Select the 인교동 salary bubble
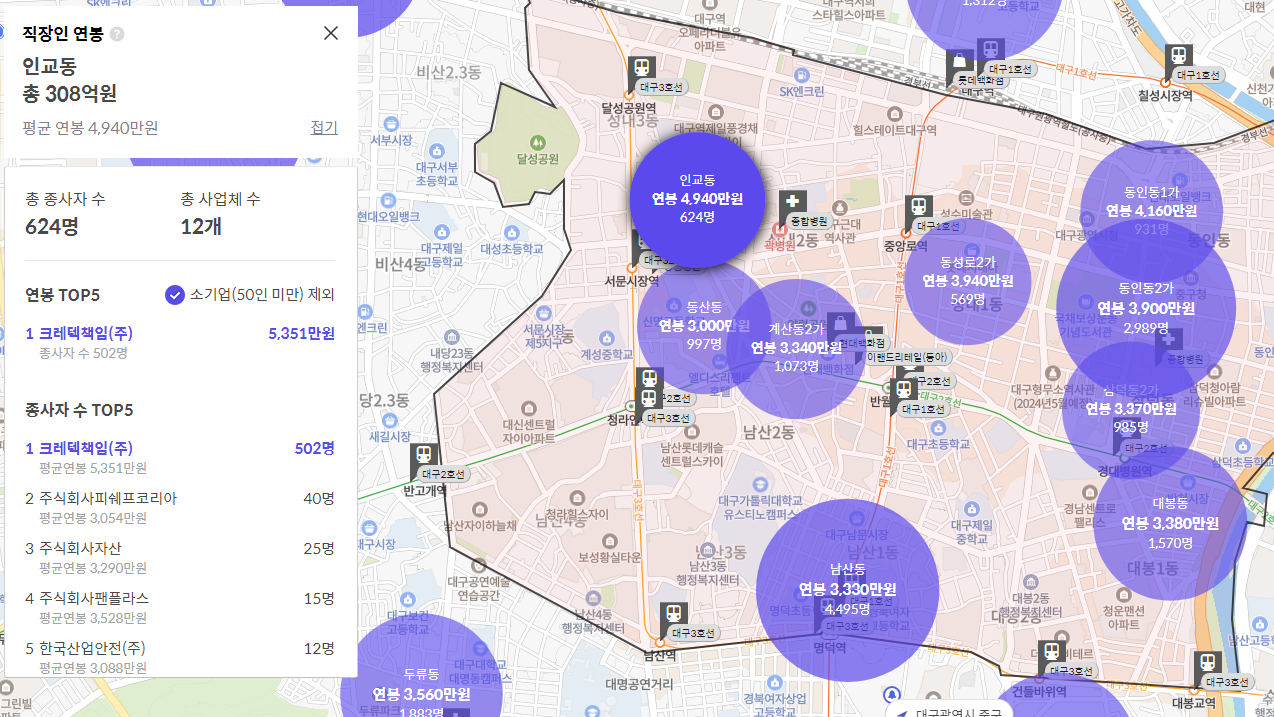The image size is (1274, 717). [x=698, y=199]
